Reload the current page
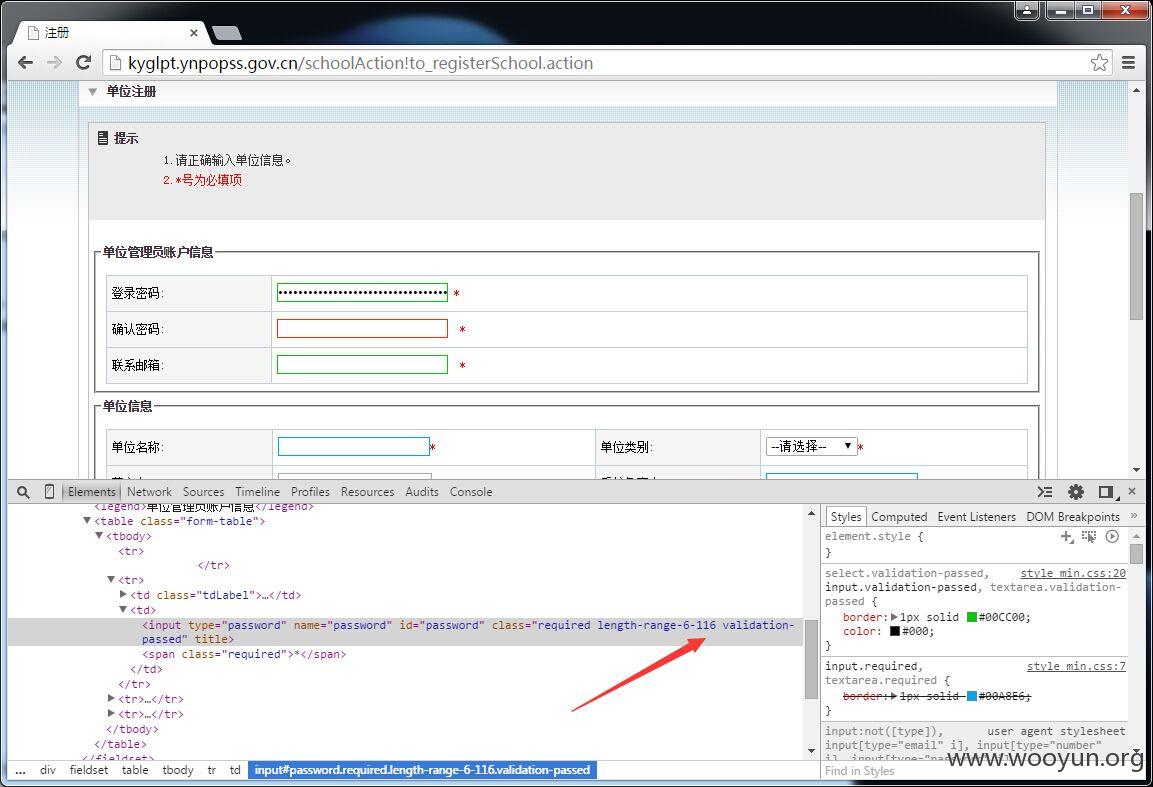Viewport: 1153px width, 787px height. 83,63
